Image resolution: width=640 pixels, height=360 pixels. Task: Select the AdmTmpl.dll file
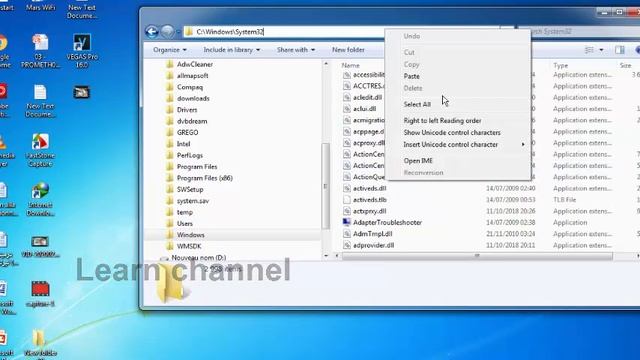click(x=372, y=234)
